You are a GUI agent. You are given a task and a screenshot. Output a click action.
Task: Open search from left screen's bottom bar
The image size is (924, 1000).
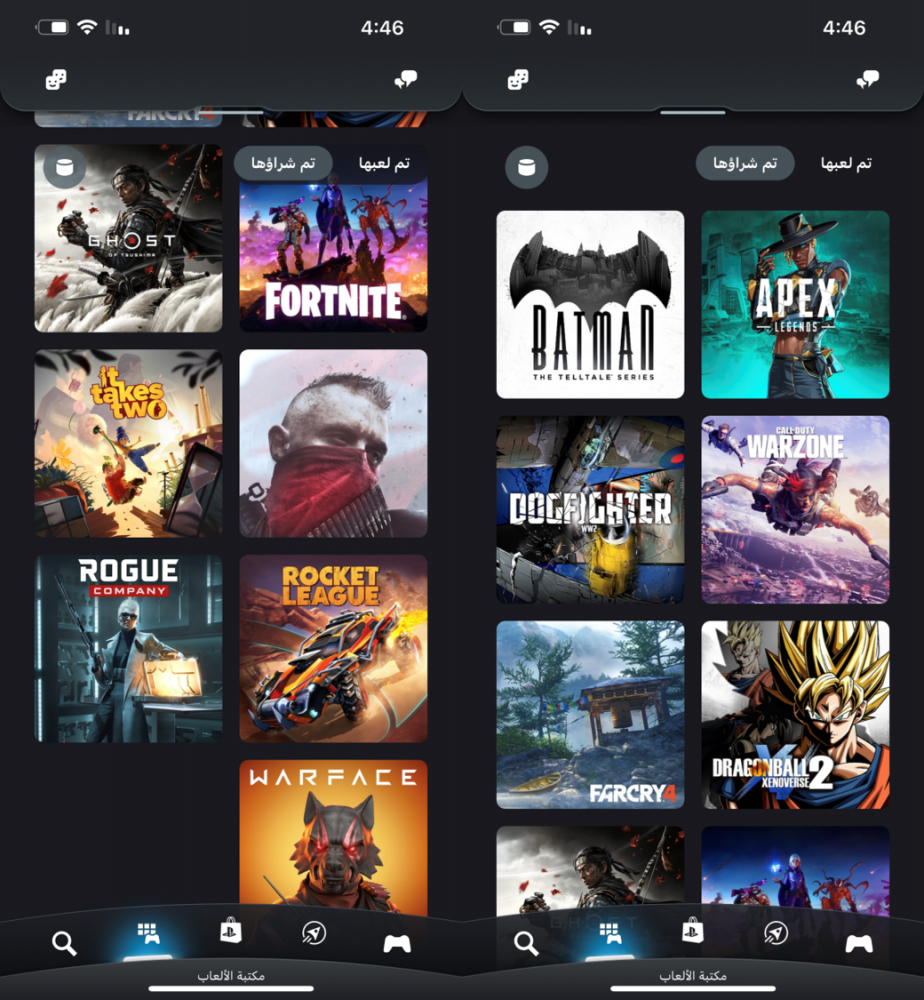click(x=64, y=943)
